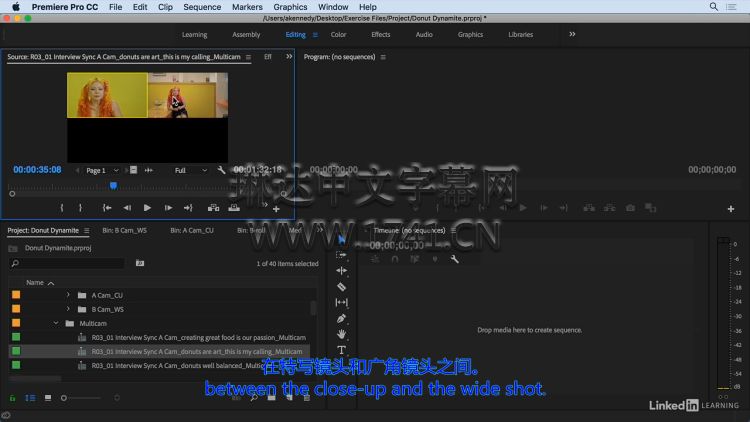This screenshot has height=422, width=750.
Task: Switch to the Bin: A Cam_CU tab
Action: click(x=192, y=230)
